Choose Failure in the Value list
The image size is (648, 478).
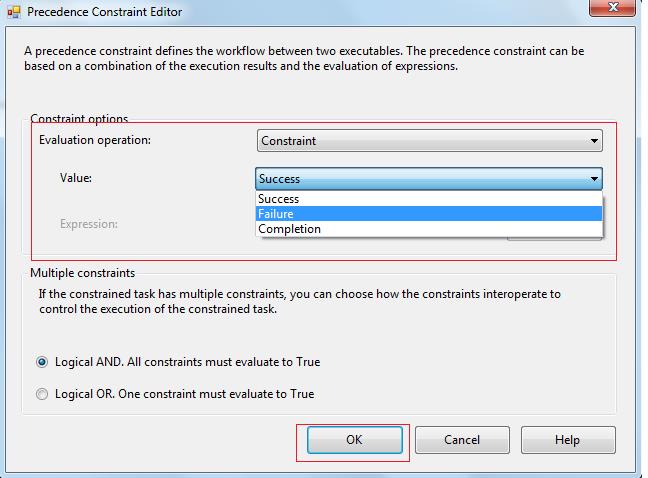click(x=276, y=214)
